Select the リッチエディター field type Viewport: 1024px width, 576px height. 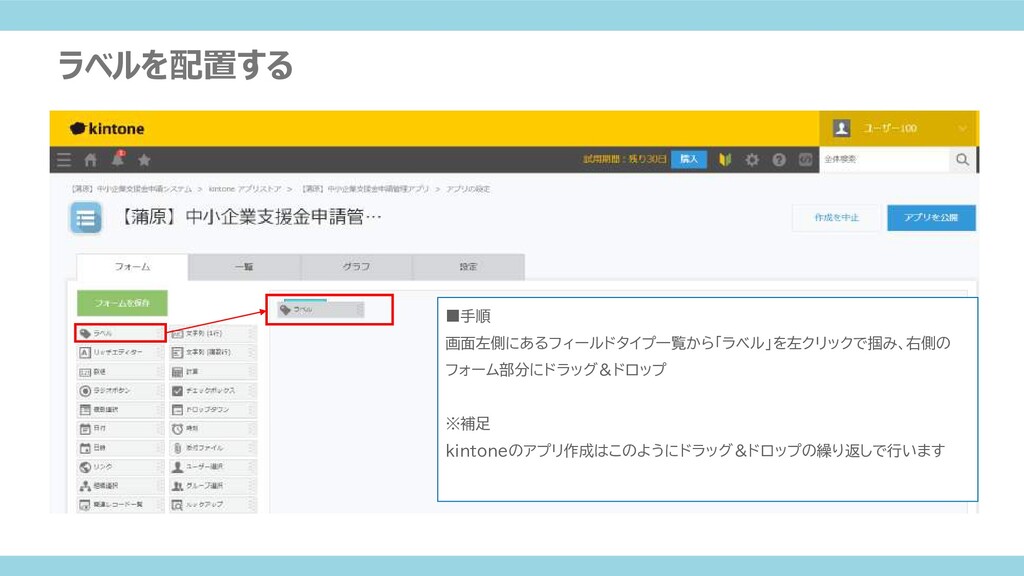(120, 352)
